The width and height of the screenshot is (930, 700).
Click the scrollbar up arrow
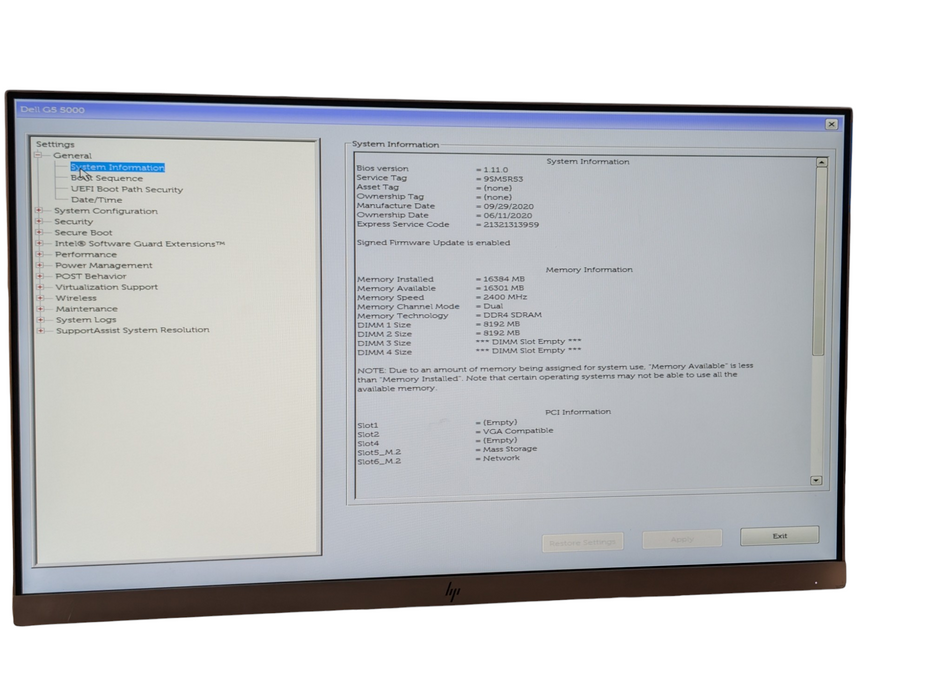[x=821, y=162]
